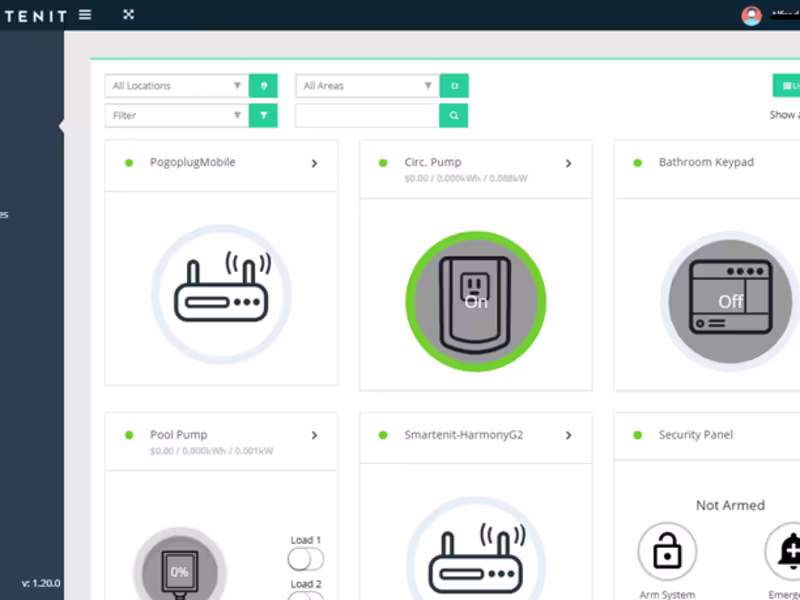Viewport: 800px width, 600px height.
Task: Click the Bathroom Keypad device name
Action: [706, 162]
